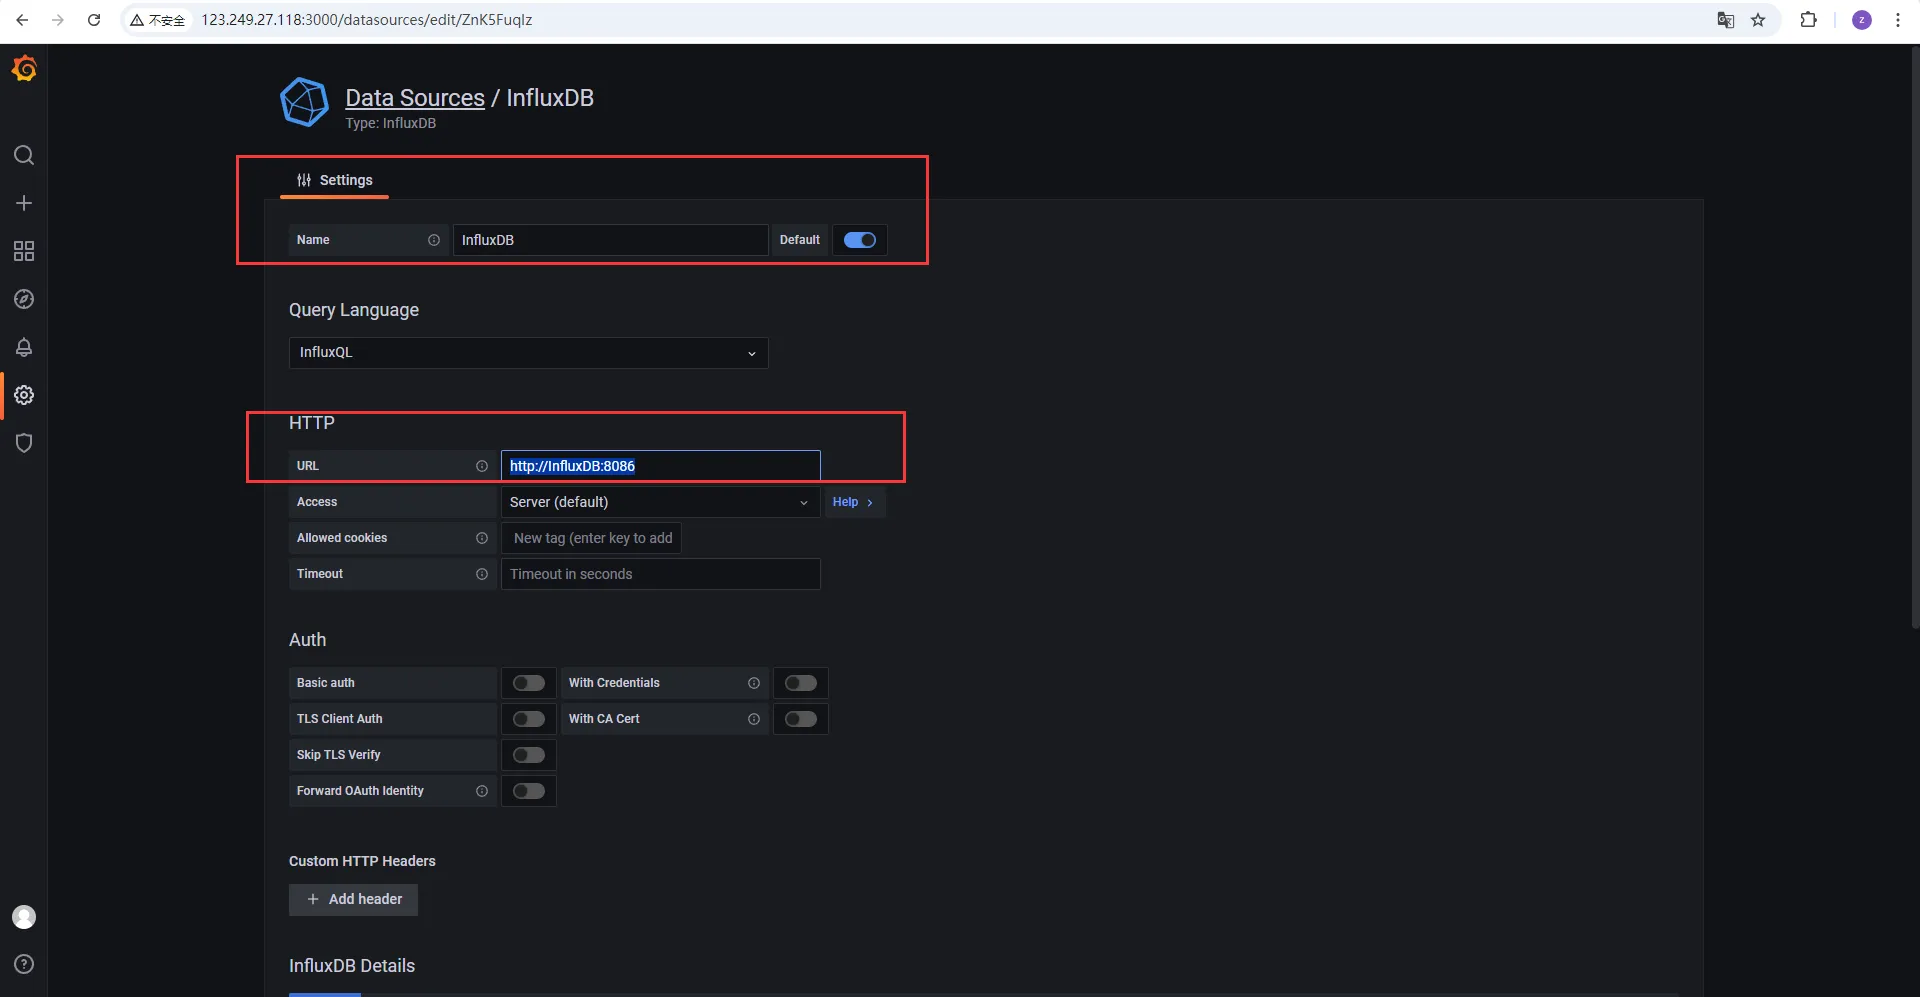
Task: Click the InfluxDB data source logo
Action: pos(304,102)
